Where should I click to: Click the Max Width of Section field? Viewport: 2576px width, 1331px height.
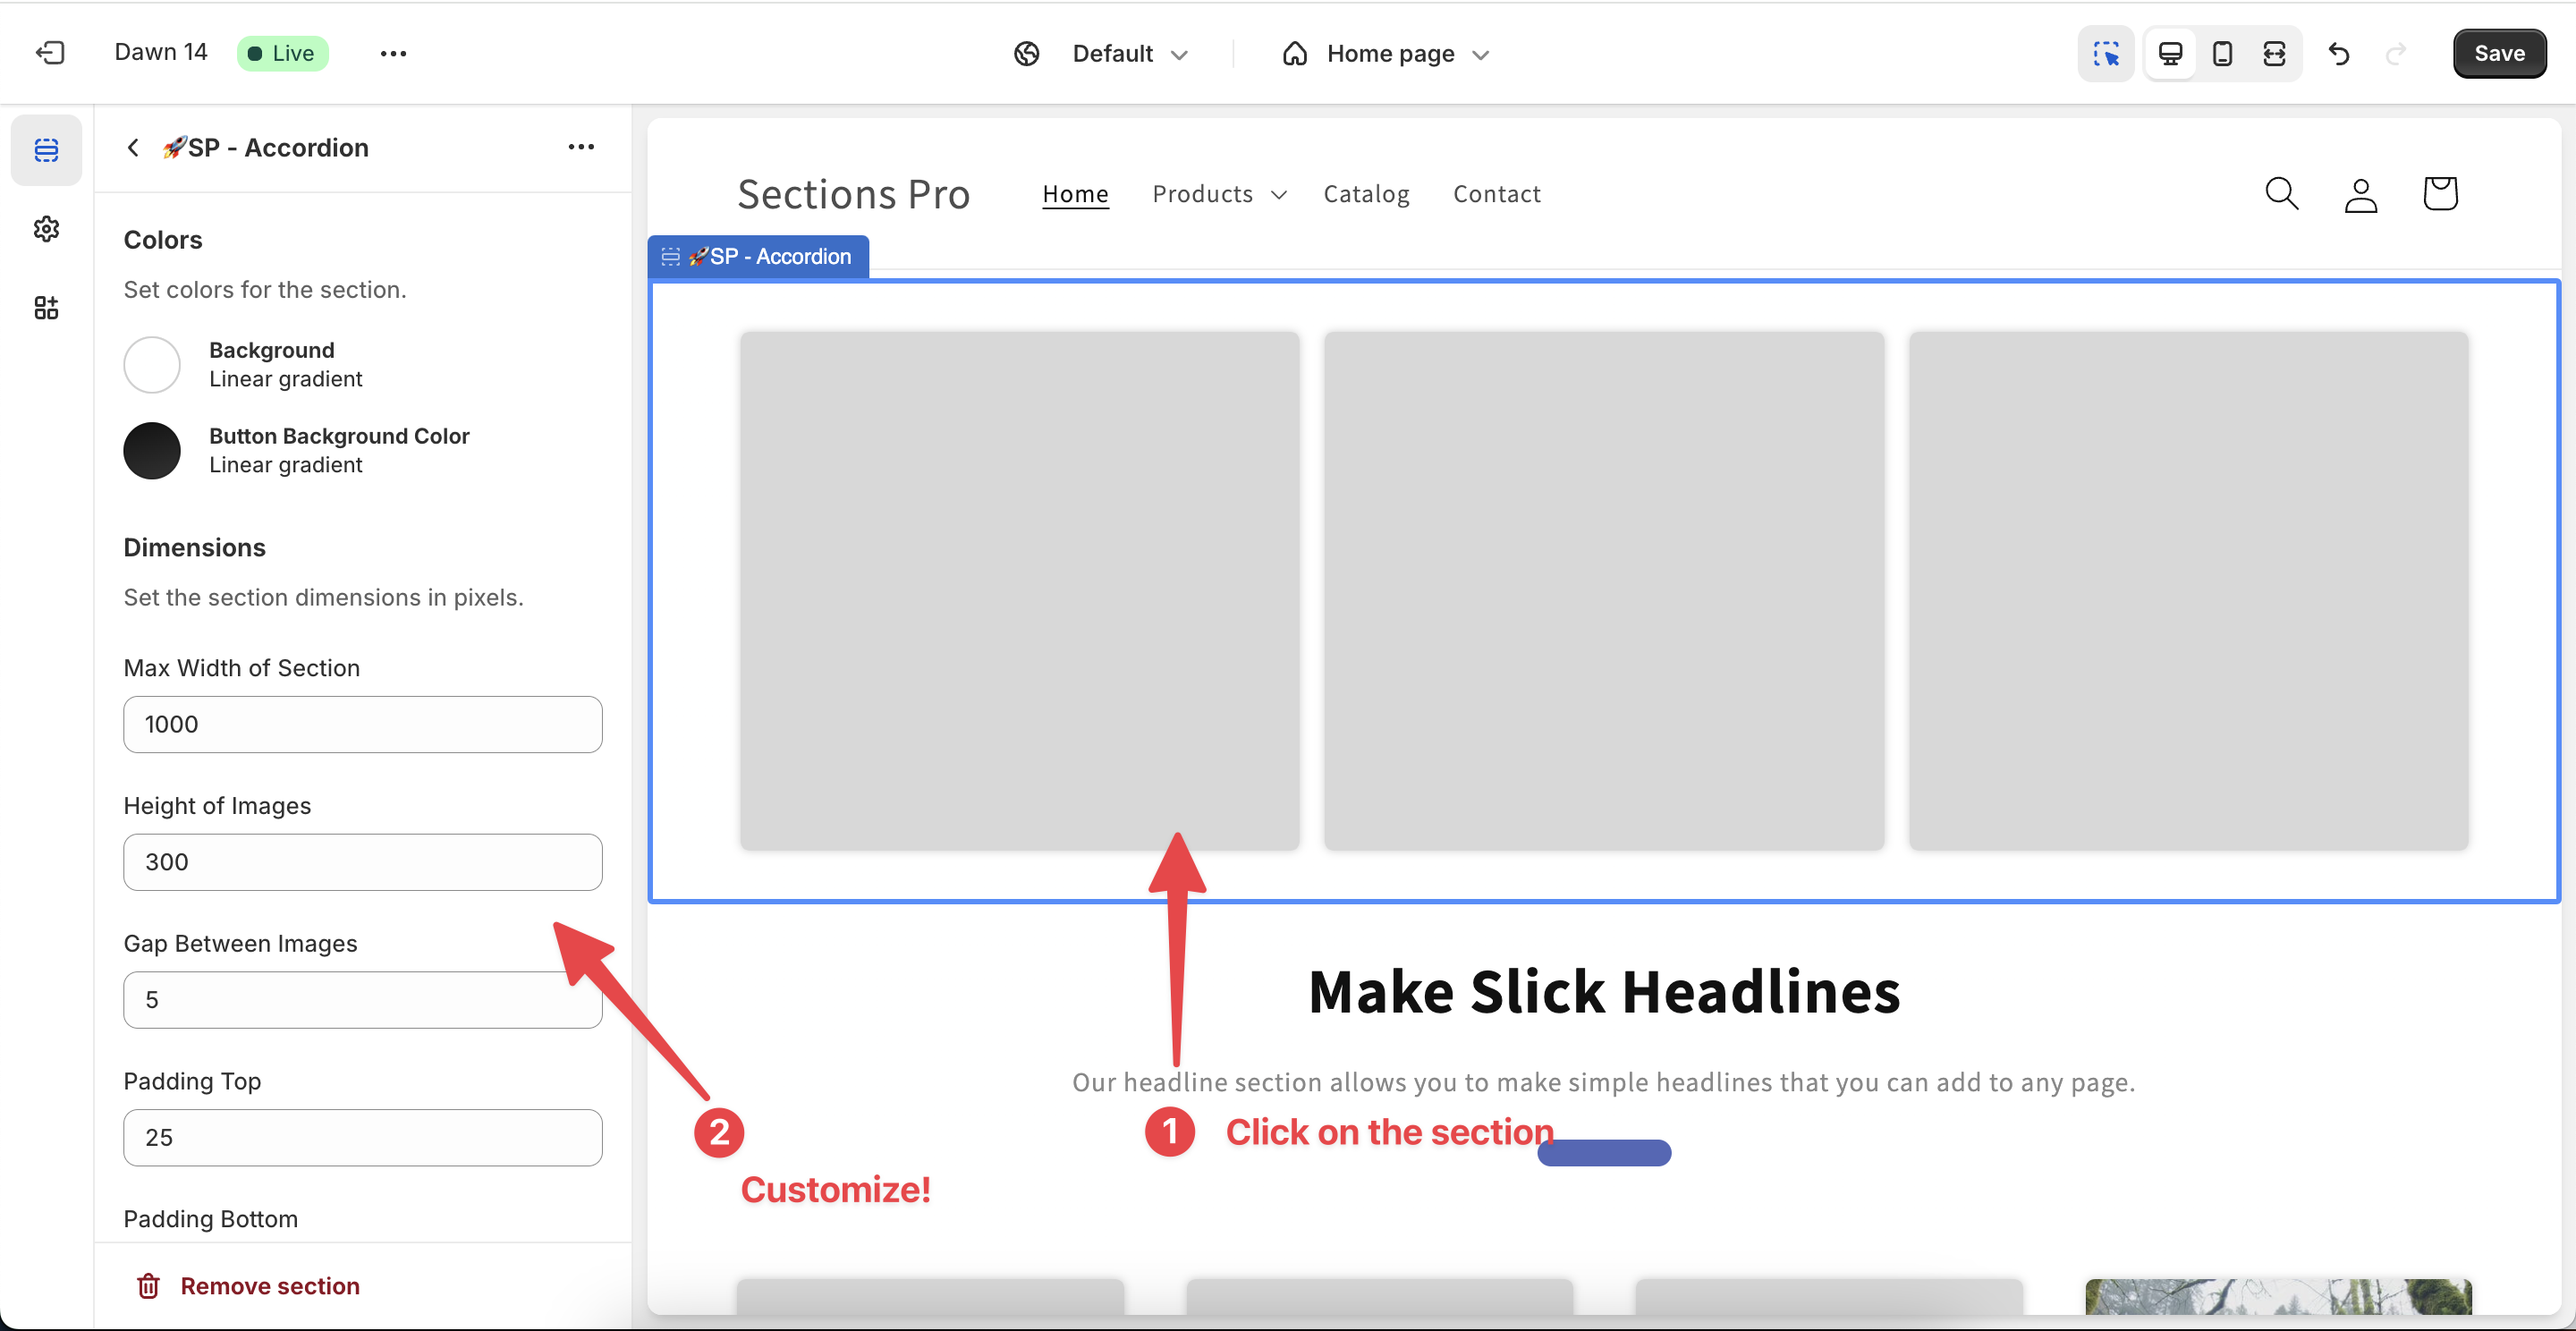click(x=362, y=724)
